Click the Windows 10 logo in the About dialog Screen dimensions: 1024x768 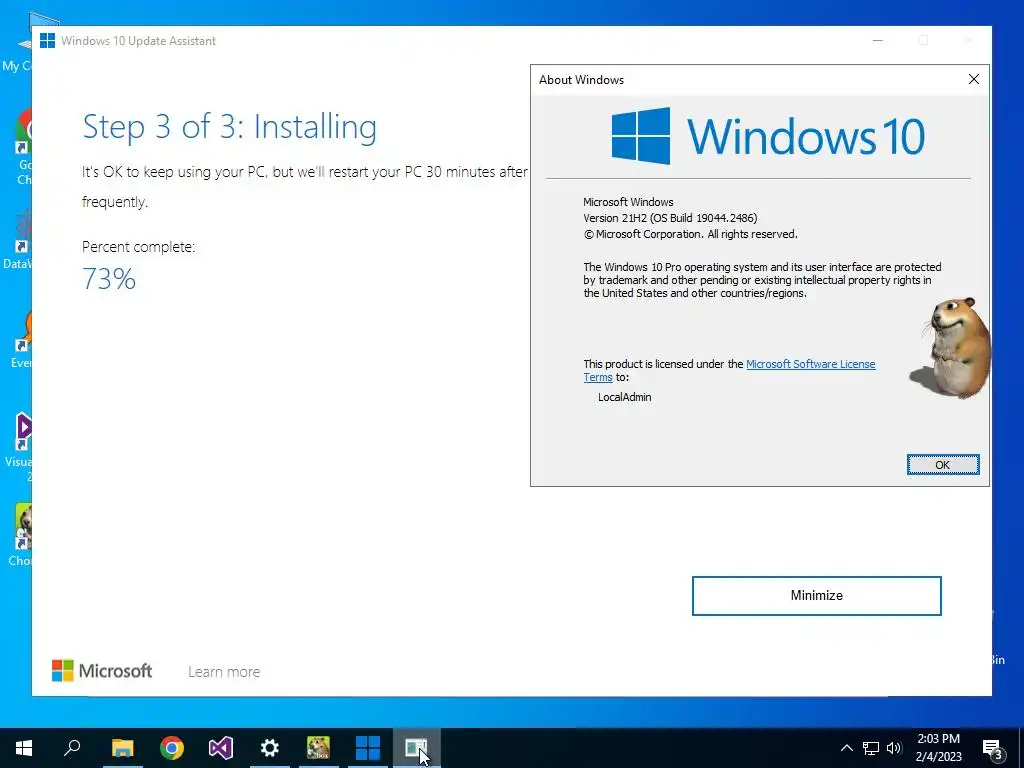click(768, 136)
